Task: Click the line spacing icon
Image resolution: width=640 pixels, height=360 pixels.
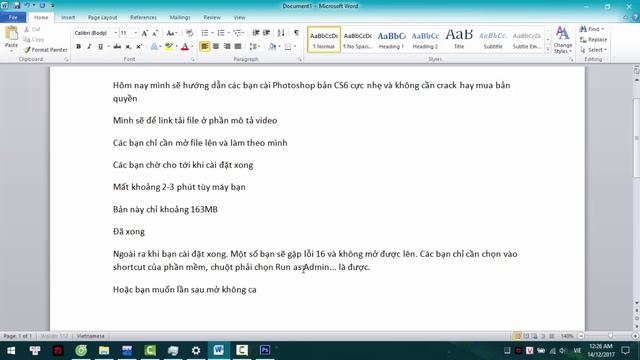Action: point(253,47)
